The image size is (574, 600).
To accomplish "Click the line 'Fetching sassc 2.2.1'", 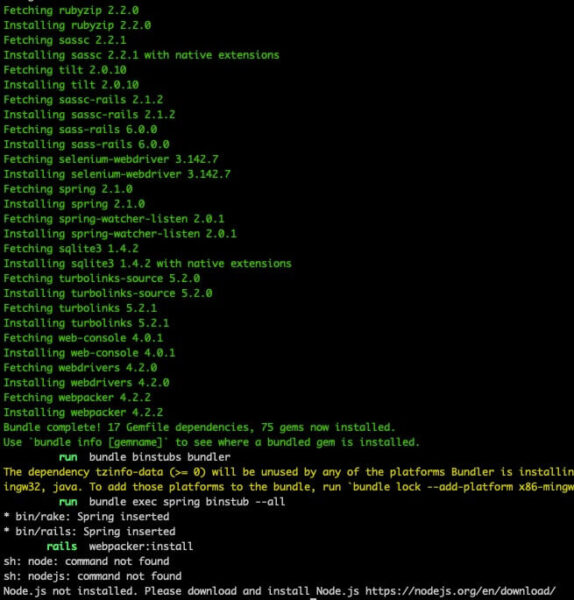I will click(65, 40).
